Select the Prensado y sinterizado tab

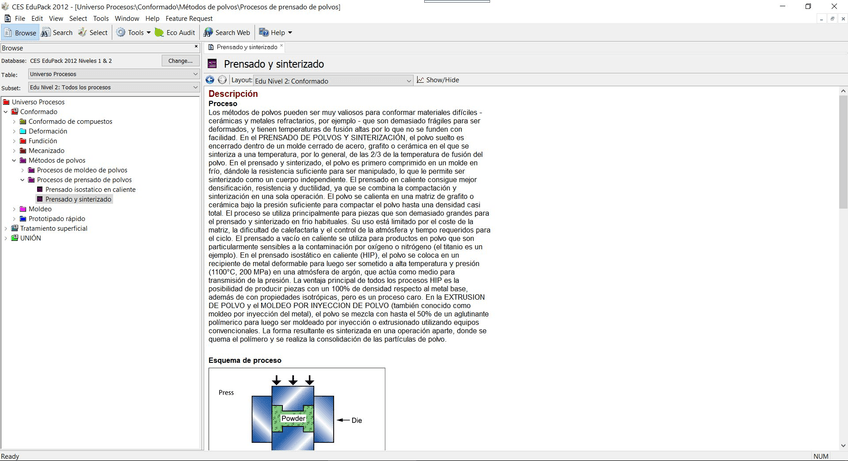click(x=246, y=47)
